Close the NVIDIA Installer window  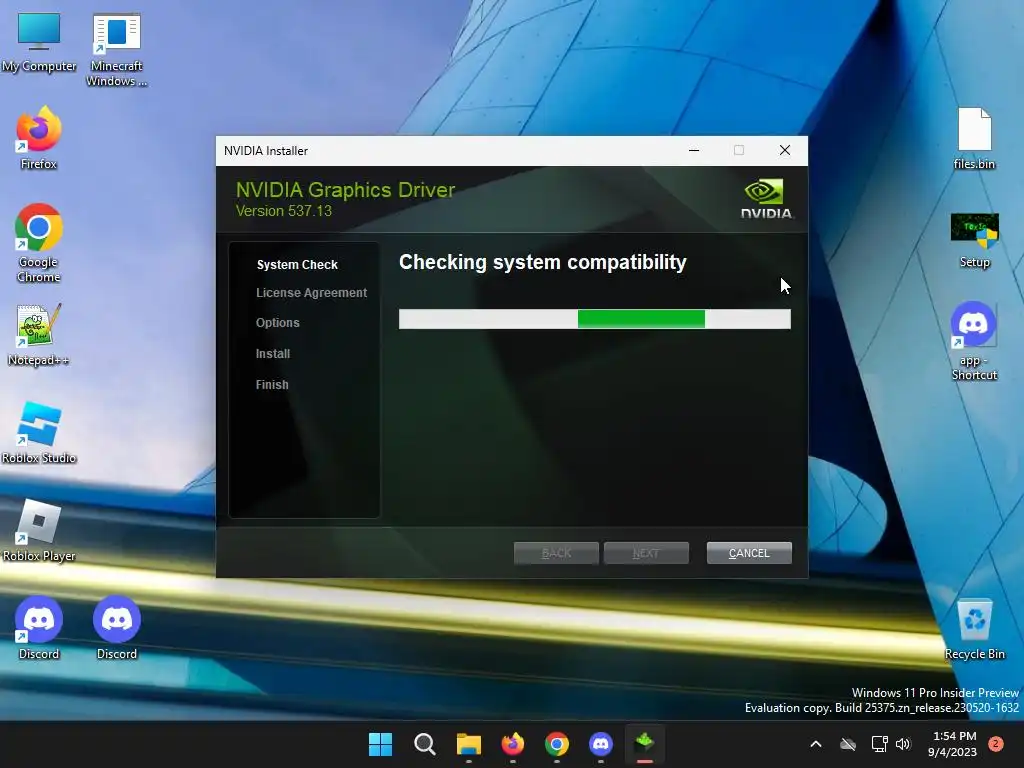pyautogui.click(x=785, y=150)
